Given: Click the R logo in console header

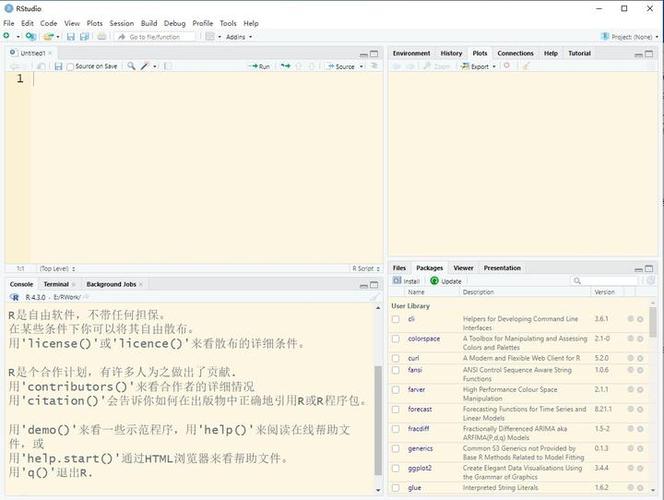Looking at the screenshot, I should [x=14, y=297].
